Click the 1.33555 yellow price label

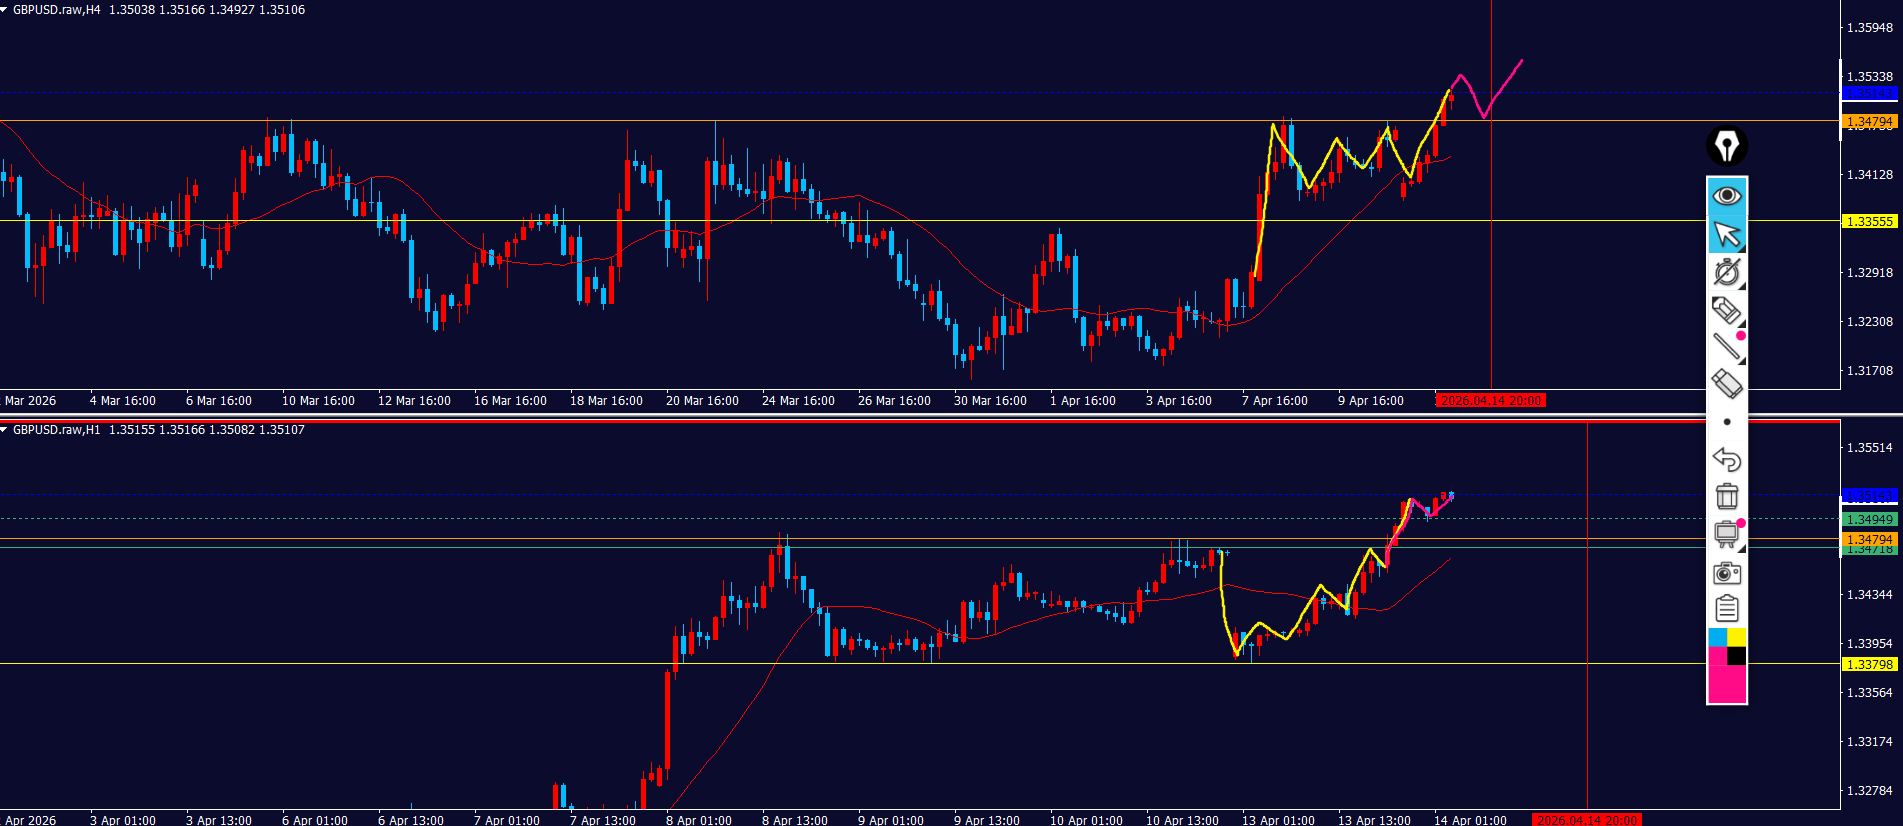[x=1869, y=221]
